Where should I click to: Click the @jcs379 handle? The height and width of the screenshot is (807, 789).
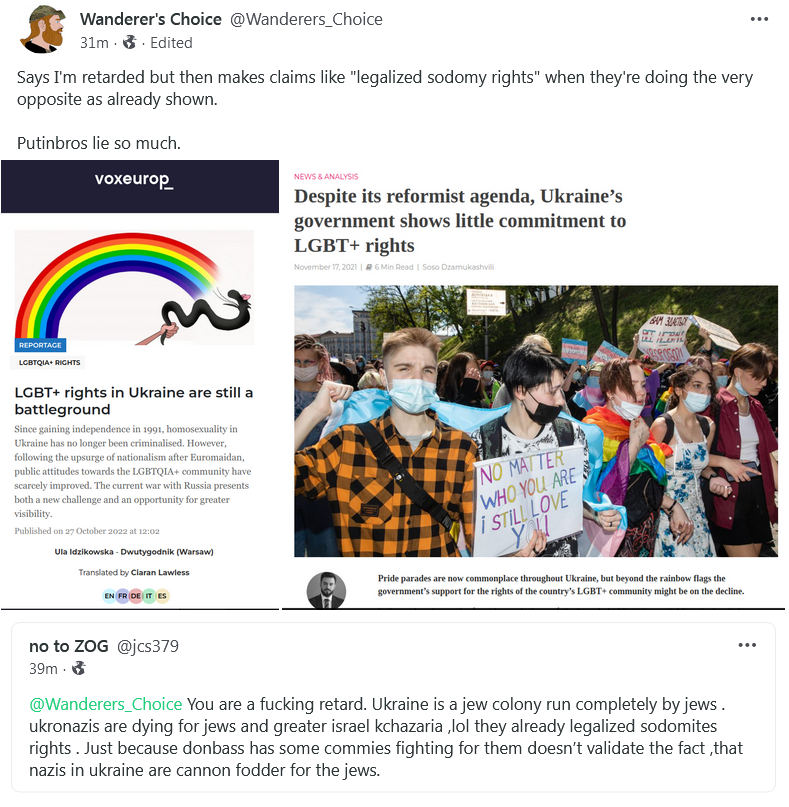(148, 646)
